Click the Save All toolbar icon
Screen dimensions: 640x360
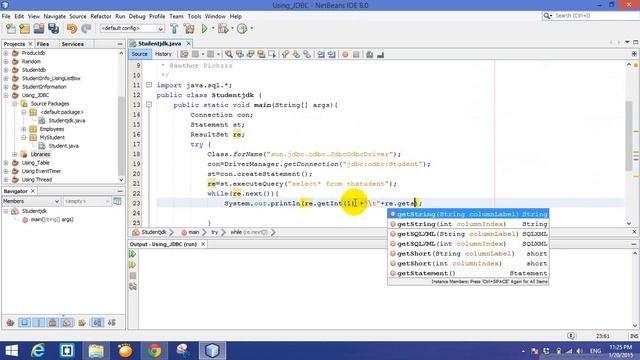[53, 29]
